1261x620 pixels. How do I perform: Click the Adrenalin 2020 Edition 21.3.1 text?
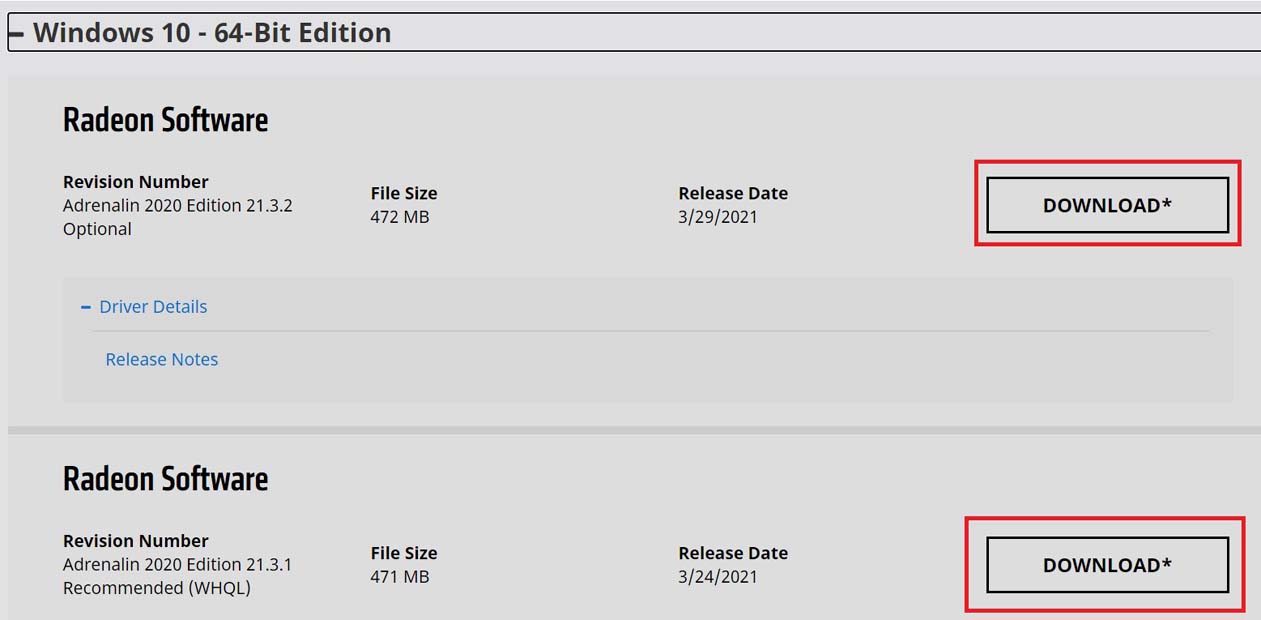[178, 564]
